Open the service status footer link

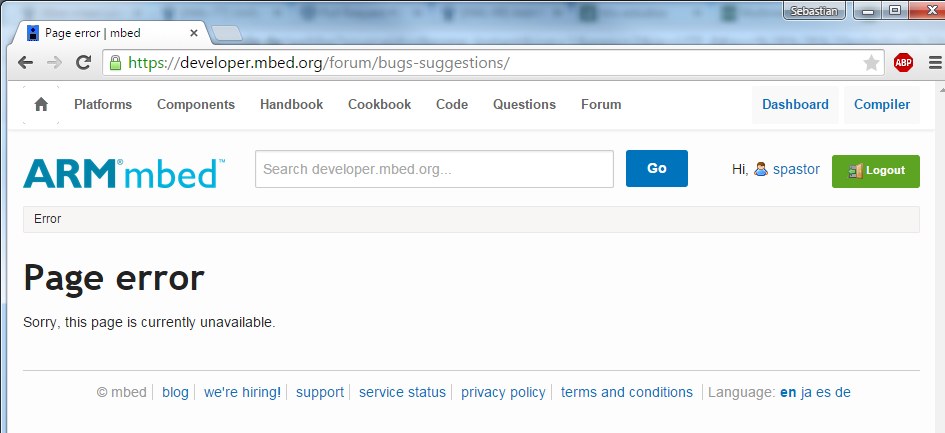point(402,392)
